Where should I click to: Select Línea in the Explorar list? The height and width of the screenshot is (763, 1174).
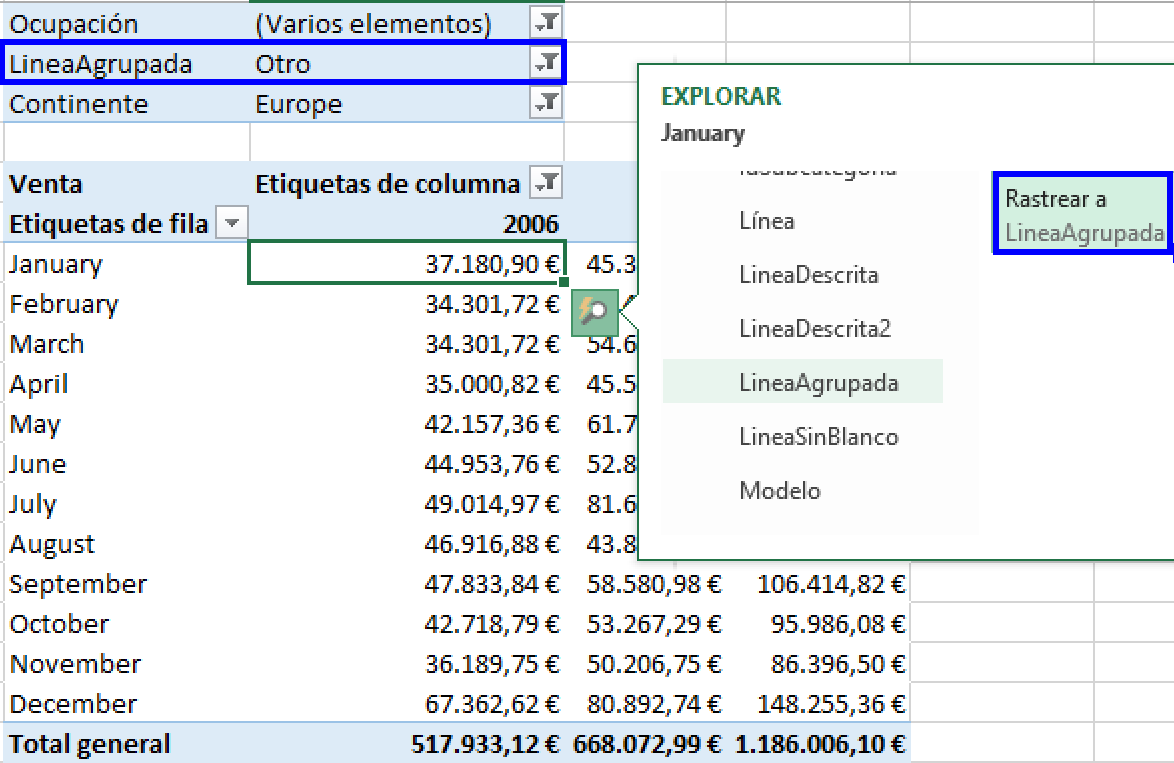[767, 220]
